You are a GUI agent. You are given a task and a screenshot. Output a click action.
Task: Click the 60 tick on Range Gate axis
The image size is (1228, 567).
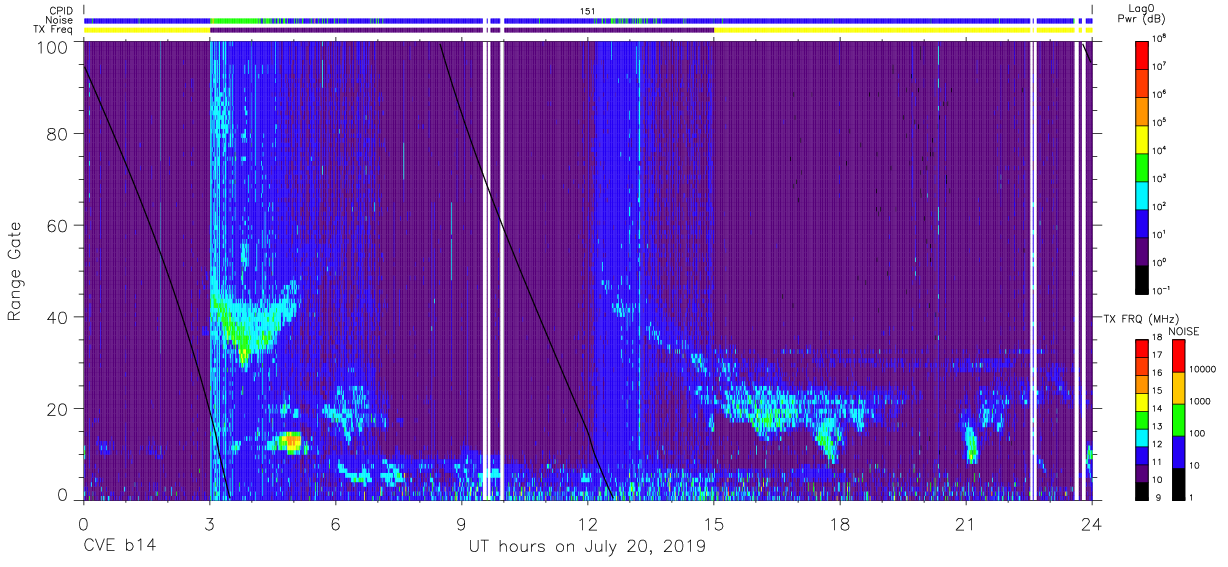pos(57,226)
